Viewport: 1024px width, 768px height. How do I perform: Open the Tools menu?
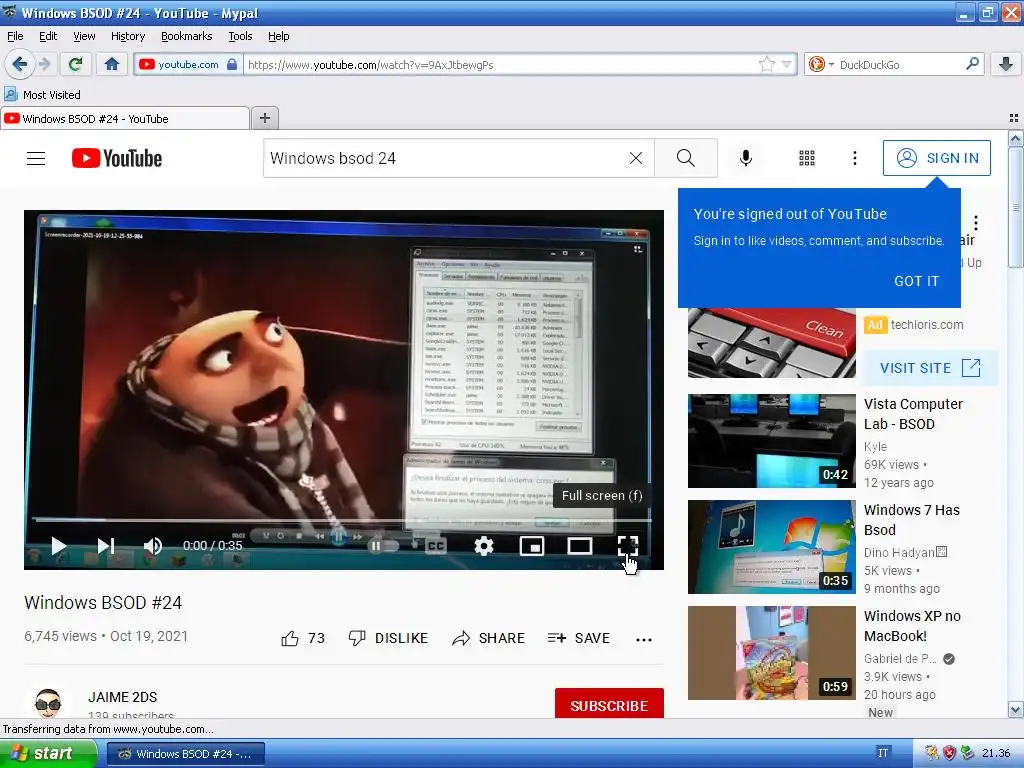pyautogui.click(x=240, y=37)
